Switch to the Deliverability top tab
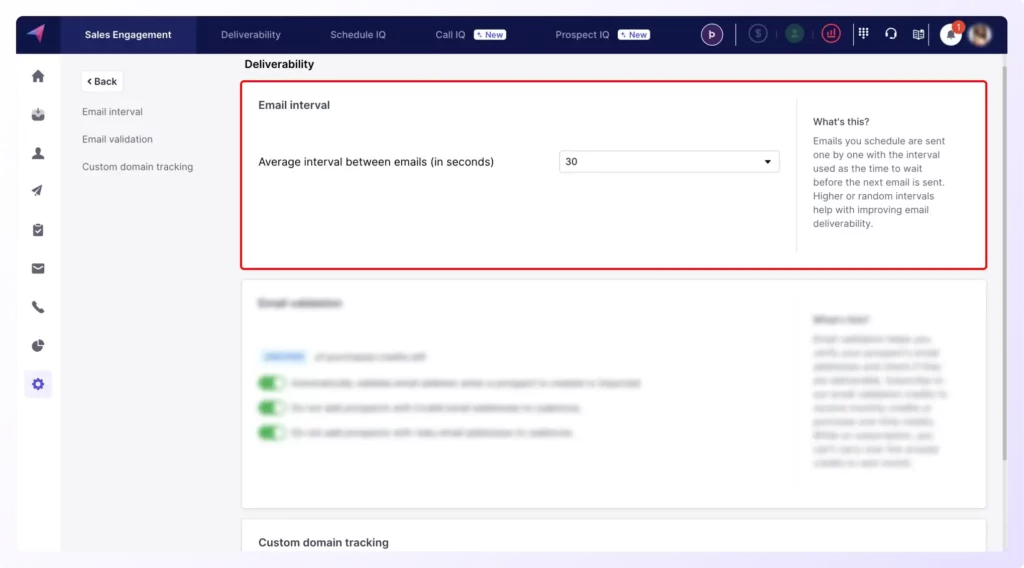The width and height of the screenshot is (1024, 568). tap(251, 35)
